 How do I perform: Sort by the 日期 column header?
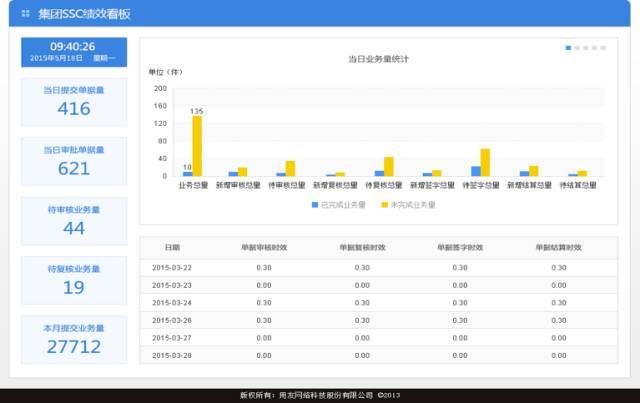pos(172,247)
